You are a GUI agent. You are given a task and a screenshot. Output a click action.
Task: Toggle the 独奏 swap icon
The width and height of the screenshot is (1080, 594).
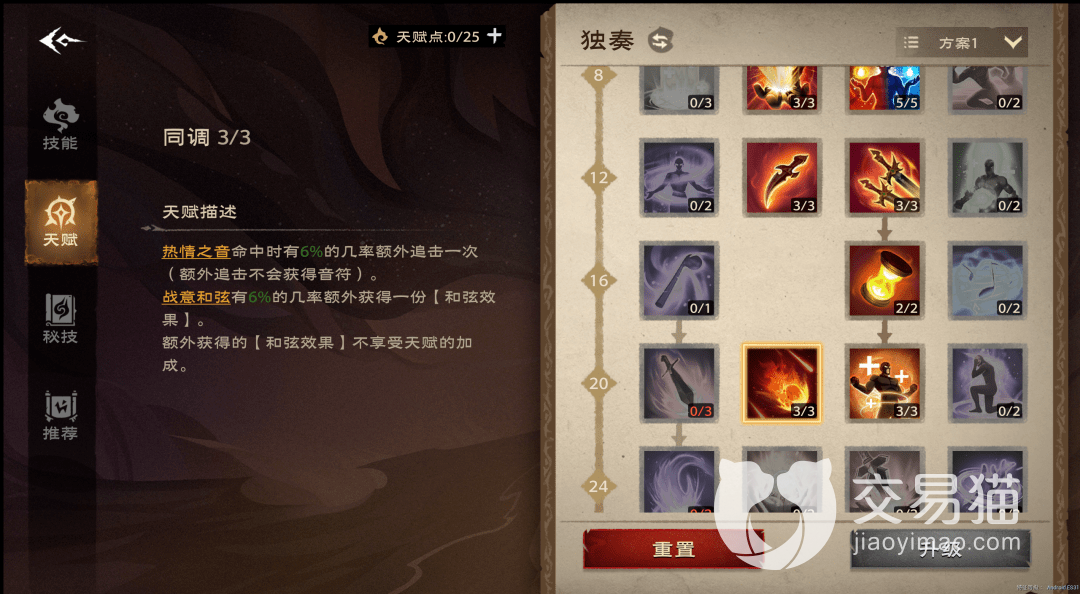[660, 41]
